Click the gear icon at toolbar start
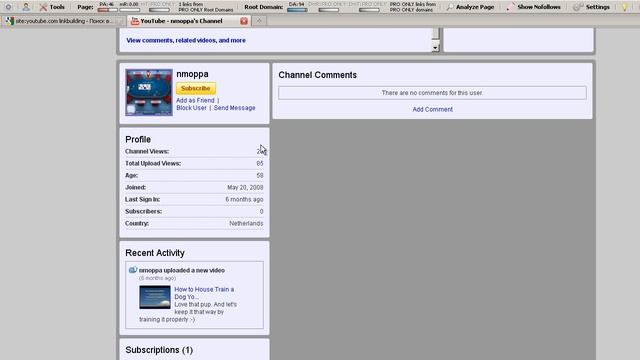 8,7
